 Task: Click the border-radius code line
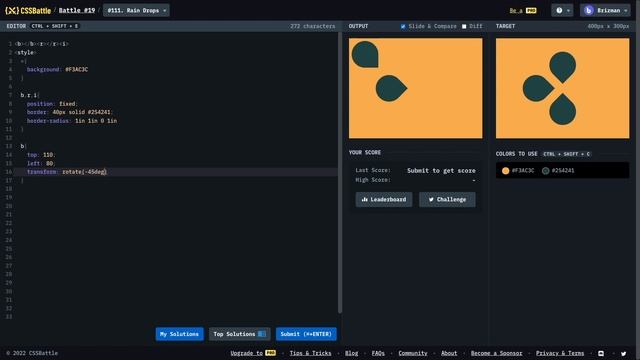[72, 121]
